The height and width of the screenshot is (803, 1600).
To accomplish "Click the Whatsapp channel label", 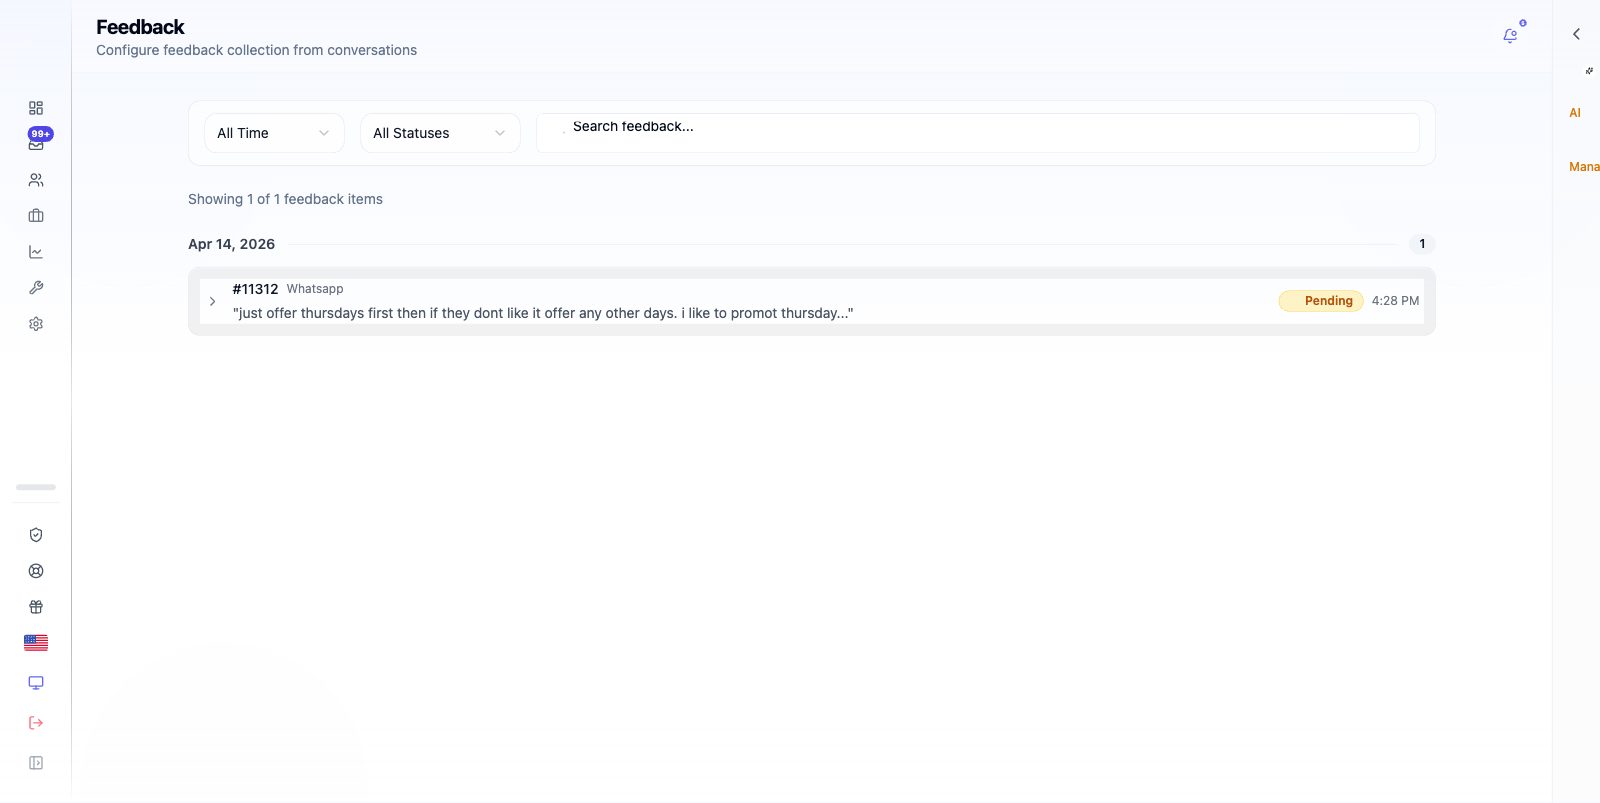I will pyautogui.click(x=315, y=289).
